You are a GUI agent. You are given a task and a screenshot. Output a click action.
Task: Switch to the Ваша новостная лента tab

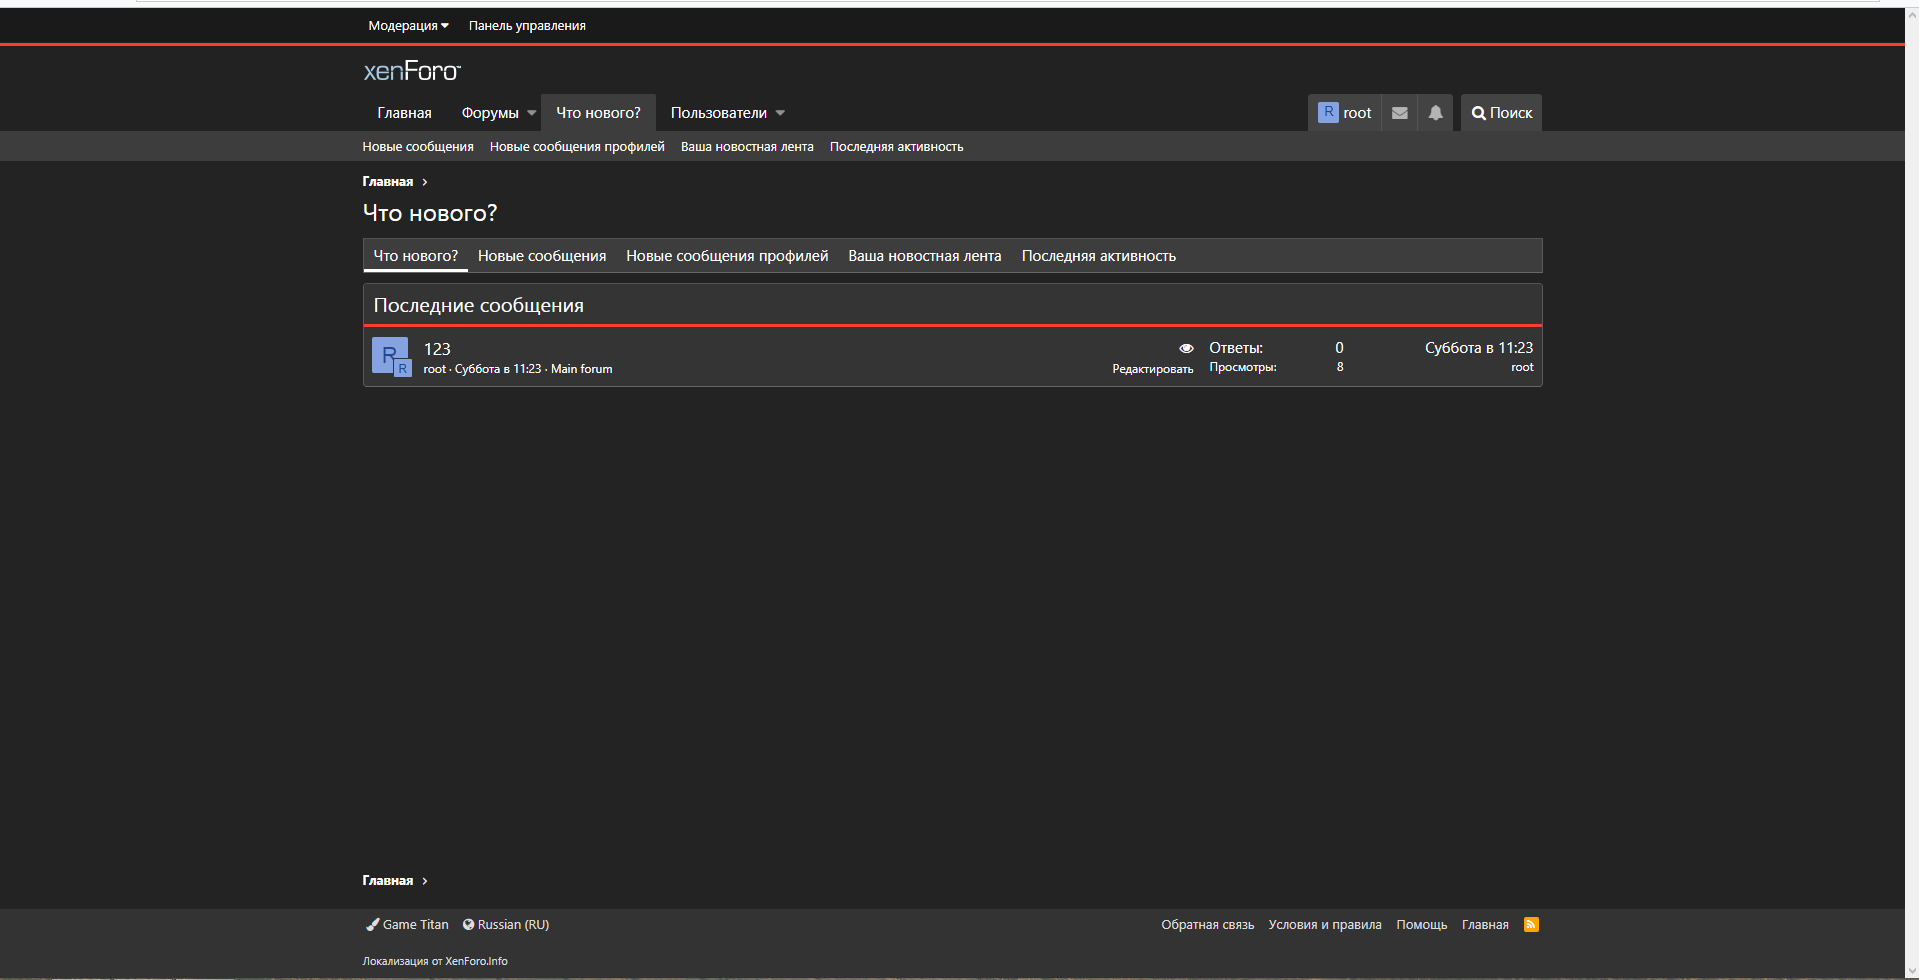pyautogui.click(x=925, y=256)
